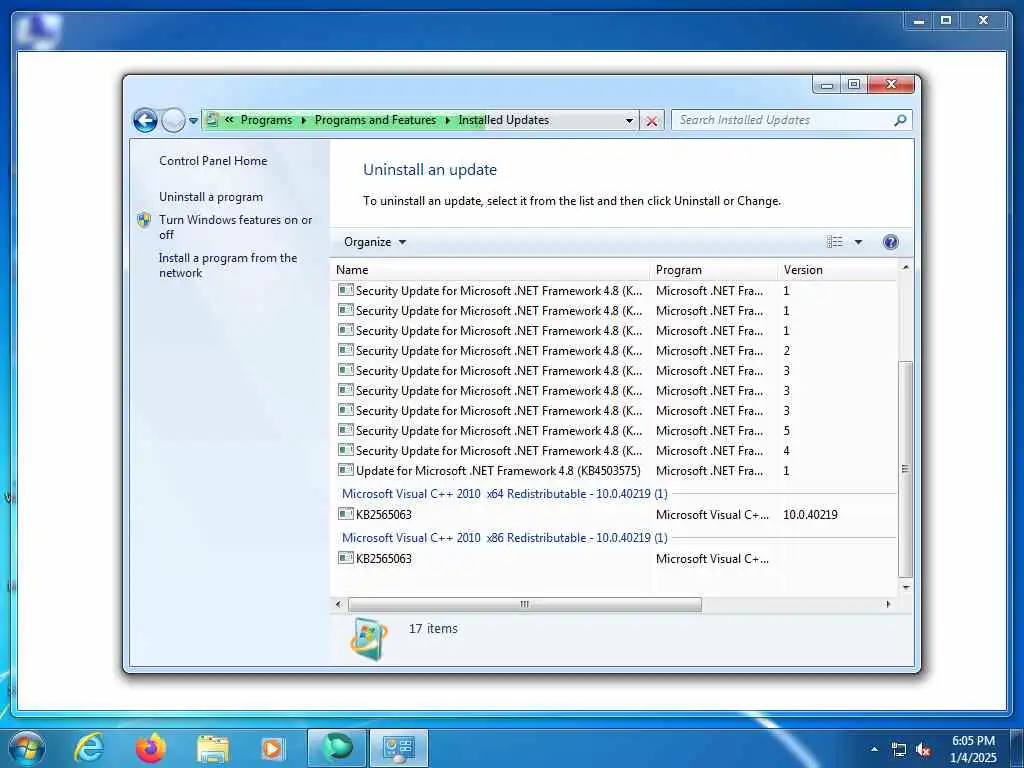Select the Security Update row with version 2

point(615,351)
